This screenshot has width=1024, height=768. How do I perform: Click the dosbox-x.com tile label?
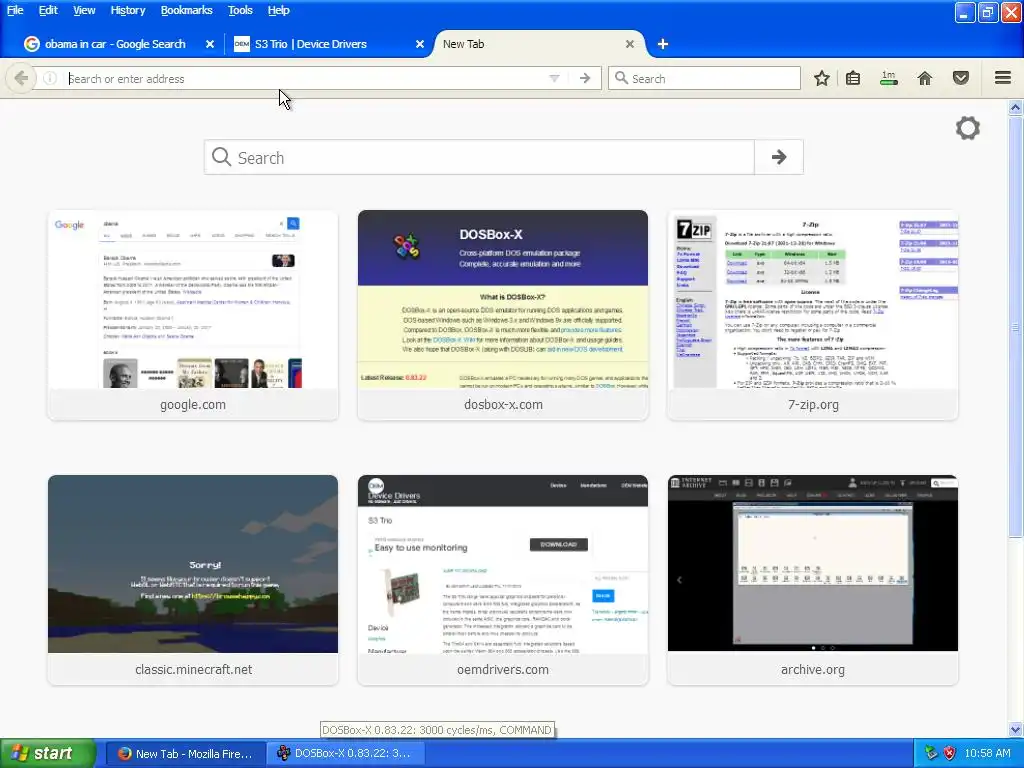(x=503, y=404)
